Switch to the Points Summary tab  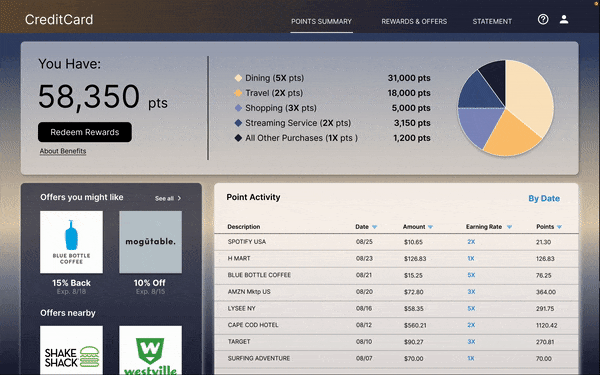321,21
